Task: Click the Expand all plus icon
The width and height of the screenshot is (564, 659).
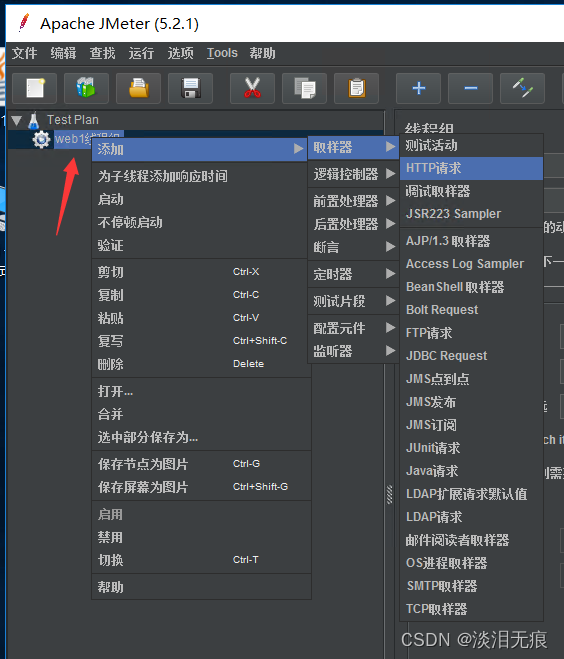Action: point(418,88)
